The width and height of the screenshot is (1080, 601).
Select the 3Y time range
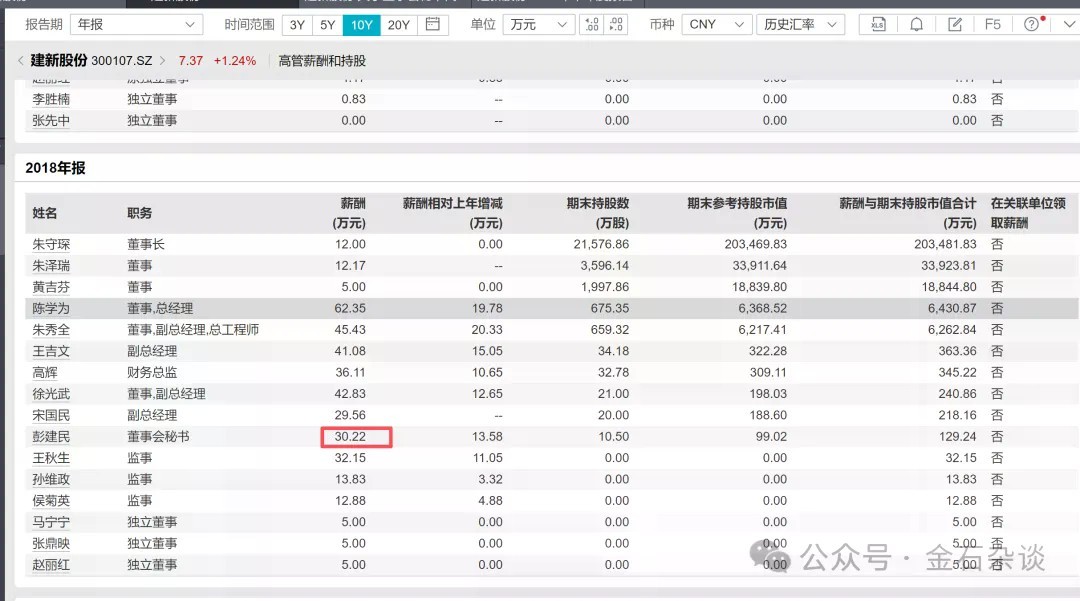point(297,25)
